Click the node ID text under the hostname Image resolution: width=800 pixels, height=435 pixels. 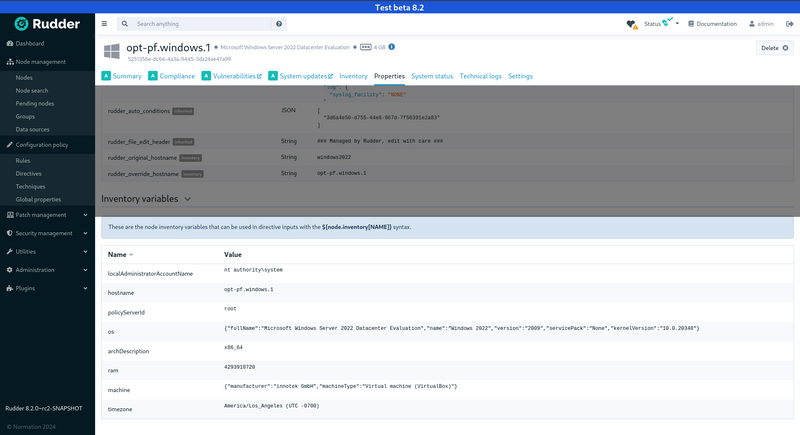pos(179,59)
